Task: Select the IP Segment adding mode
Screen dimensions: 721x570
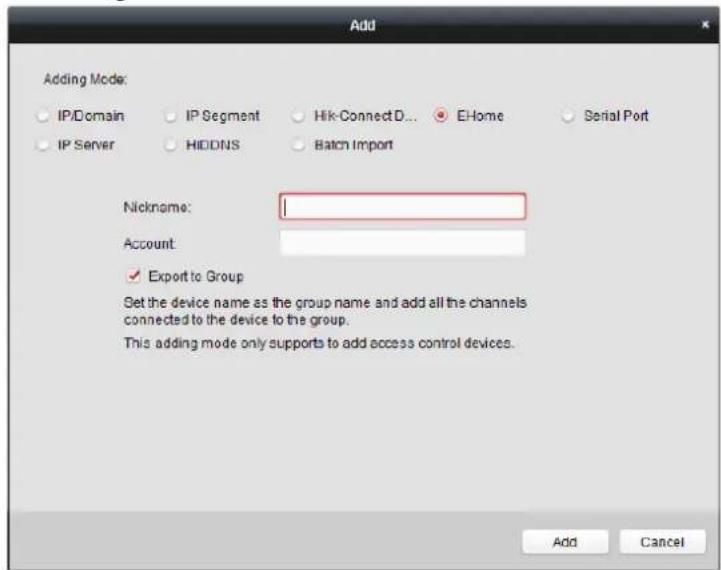Action: pyautogui.click(x=170, y=116)
